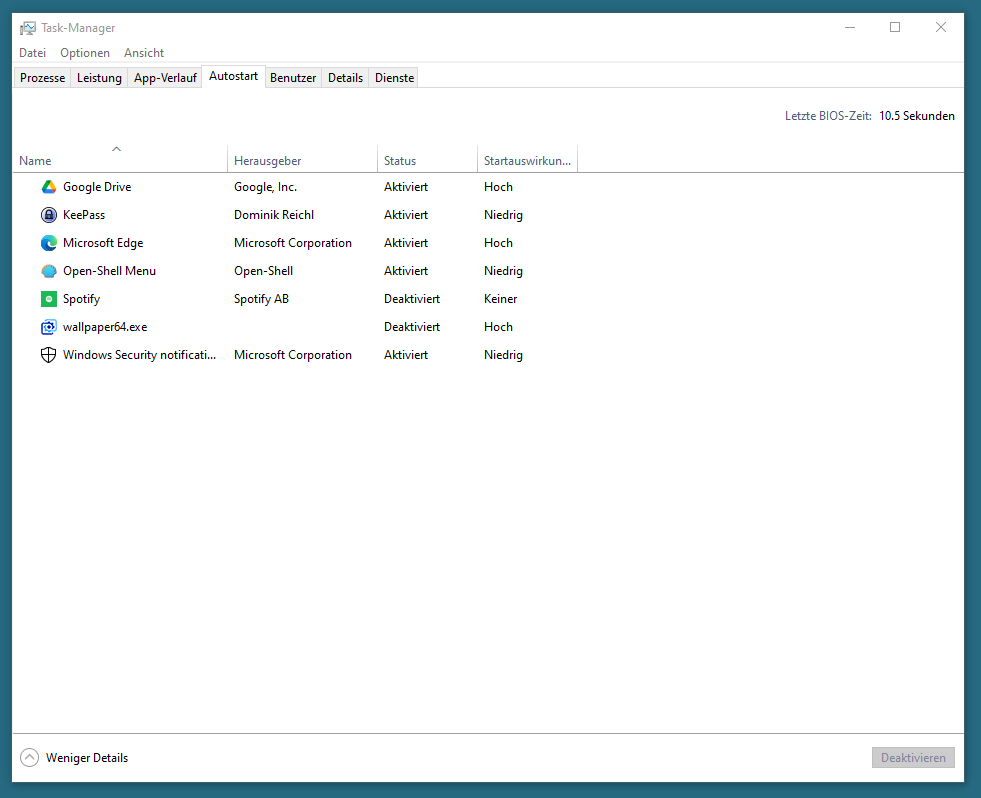Click publisher Spotify AB

tap(261, 299)
